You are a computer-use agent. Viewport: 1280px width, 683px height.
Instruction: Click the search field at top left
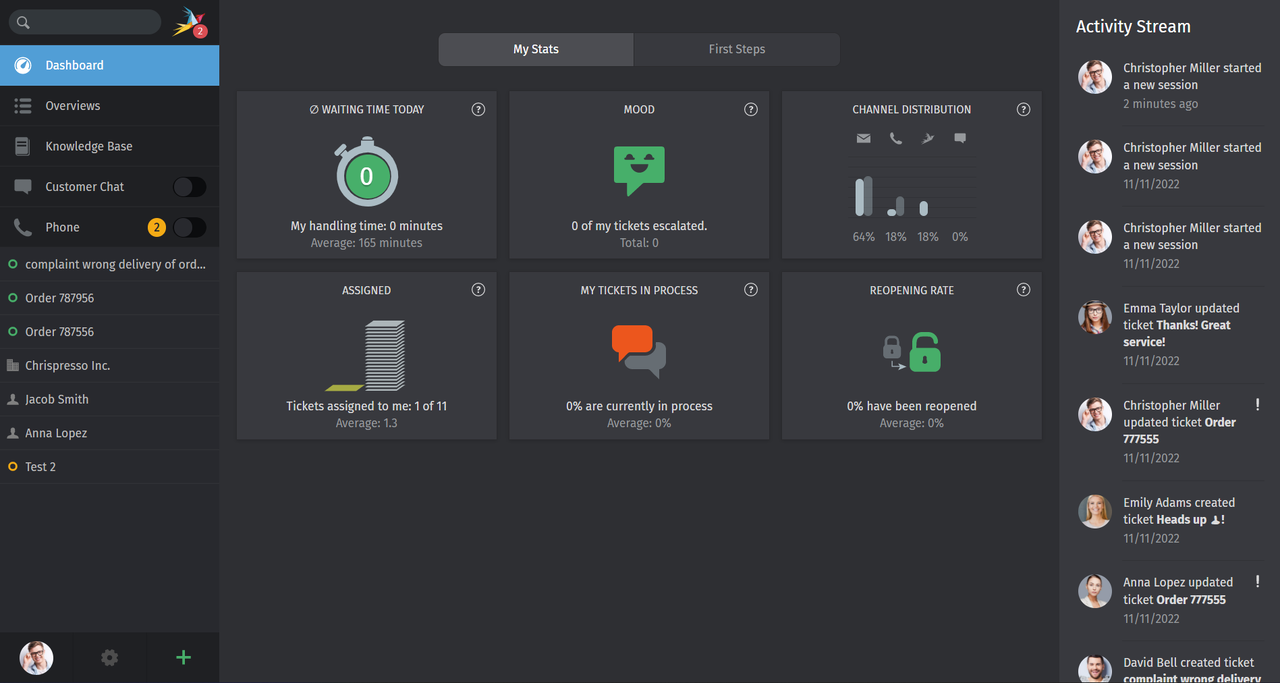point(84,22)
